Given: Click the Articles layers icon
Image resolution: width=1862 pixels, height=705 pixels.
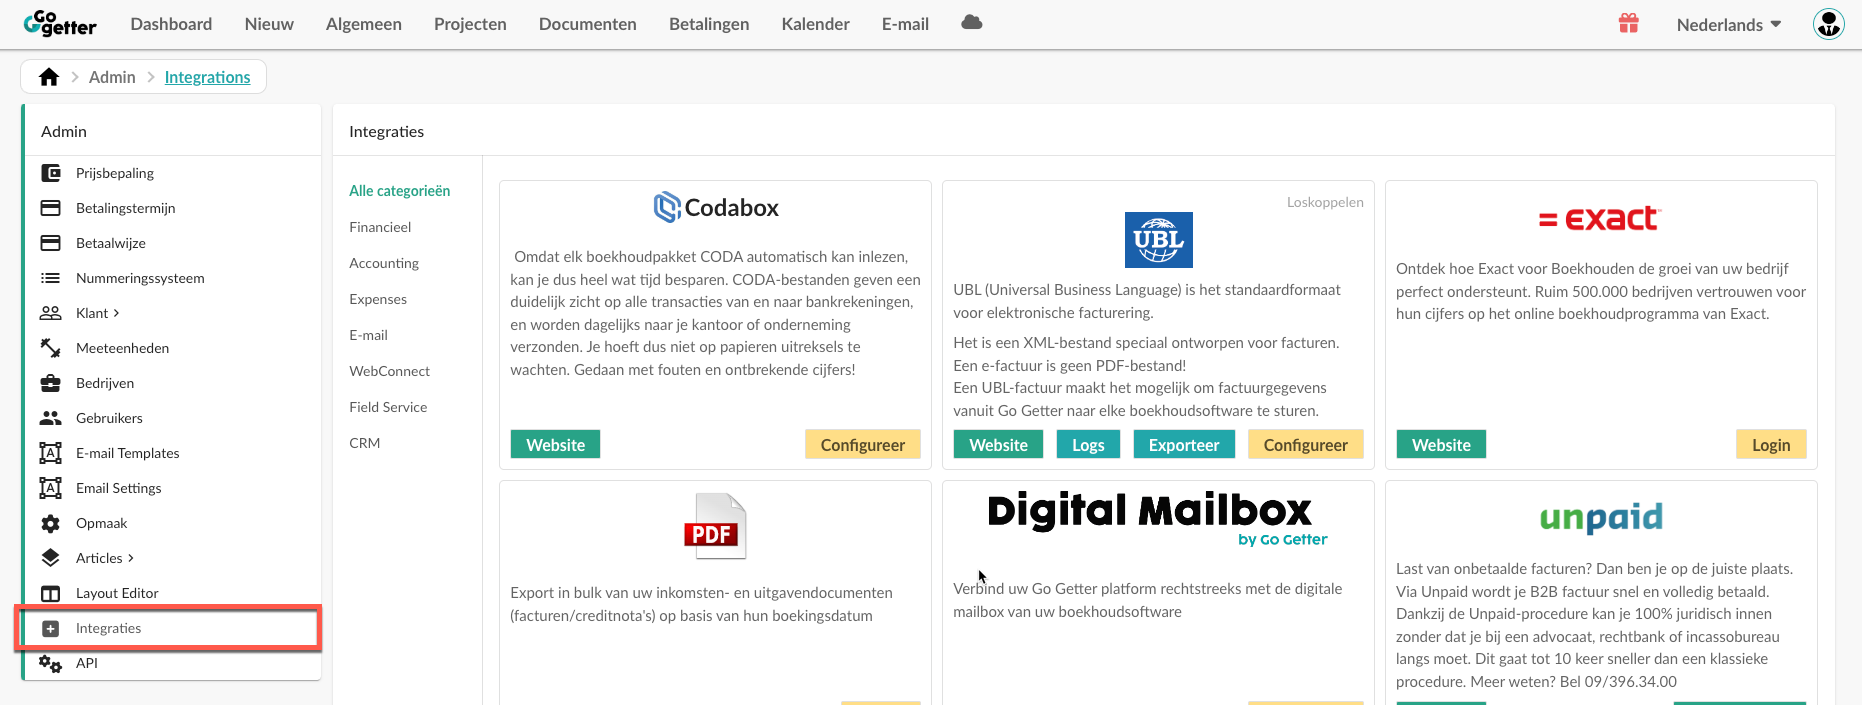Looking at the screenshot, I should click(50, 558).
